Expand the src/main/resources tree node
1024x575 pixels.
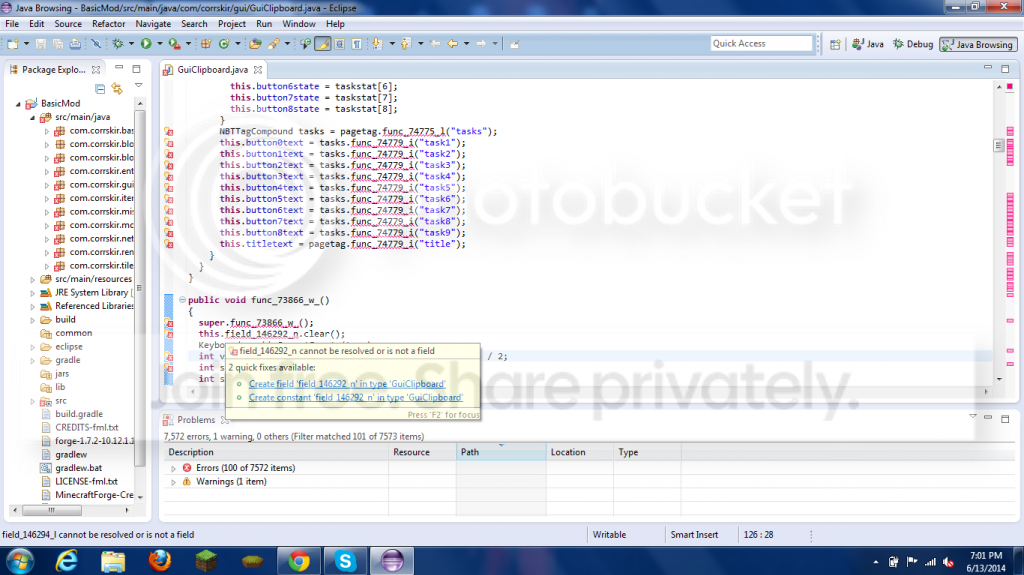(x=32, y=279)
